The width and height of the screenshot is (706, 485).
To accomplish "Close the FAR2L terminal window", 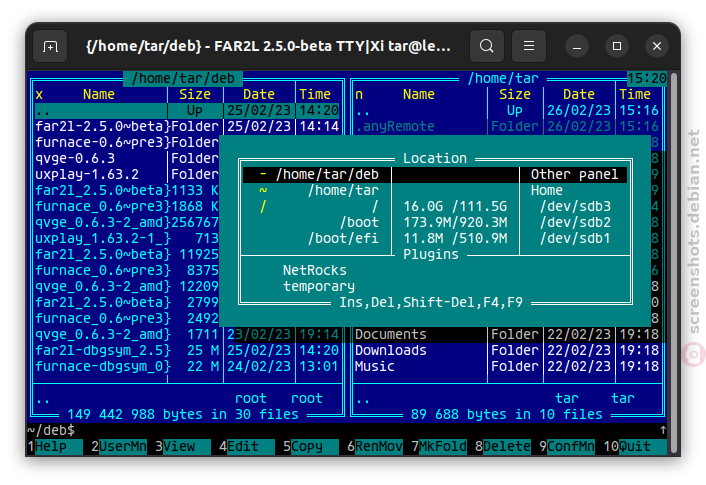I will pos(657,46).
